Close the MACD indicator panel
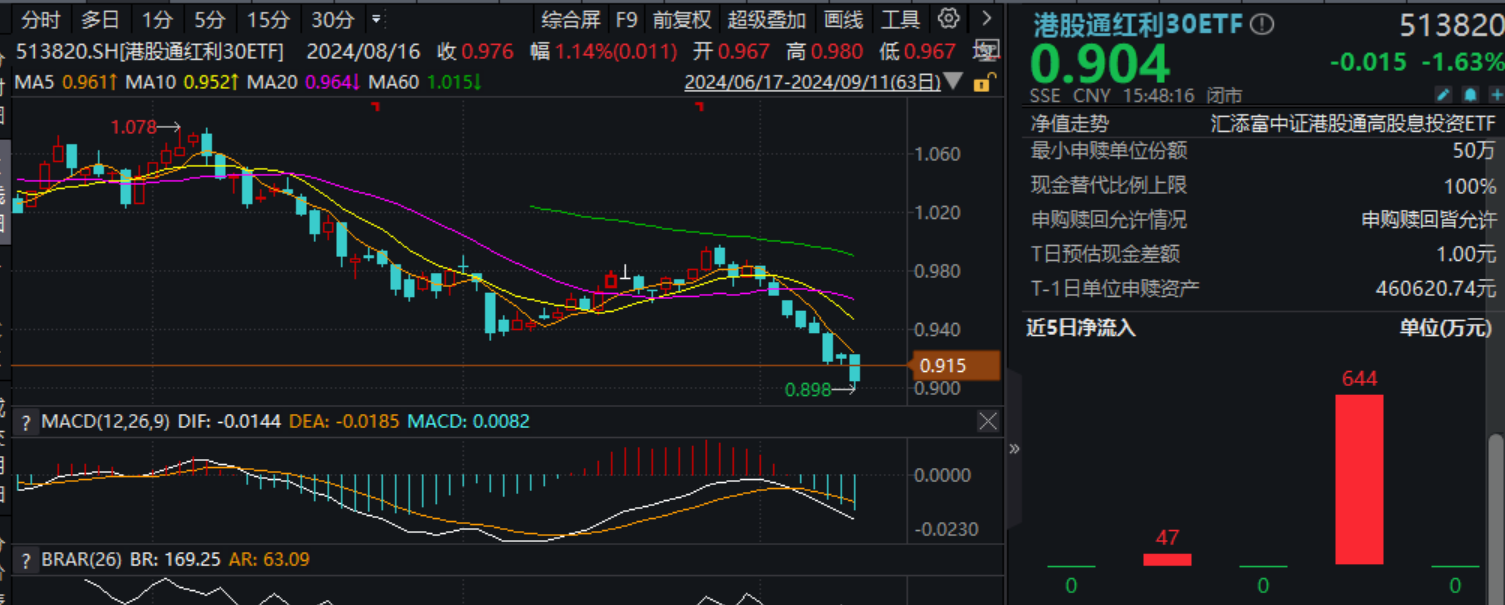1505x605 pixels. (988, 421)
